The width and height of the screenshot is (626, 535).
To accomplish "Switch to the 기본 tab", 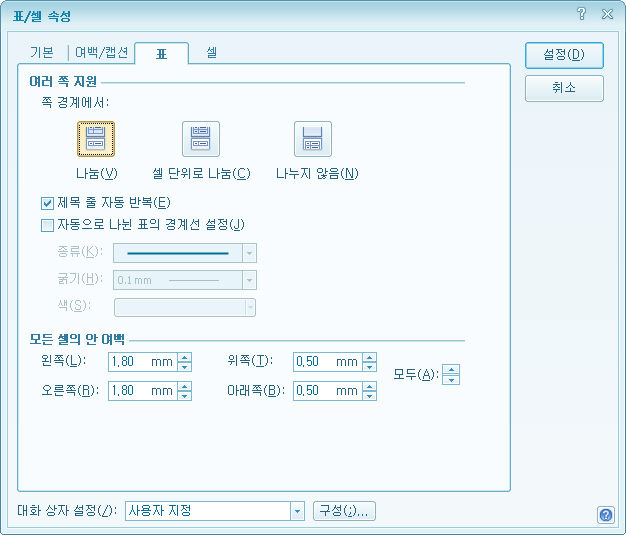I will tap(41, 52).
